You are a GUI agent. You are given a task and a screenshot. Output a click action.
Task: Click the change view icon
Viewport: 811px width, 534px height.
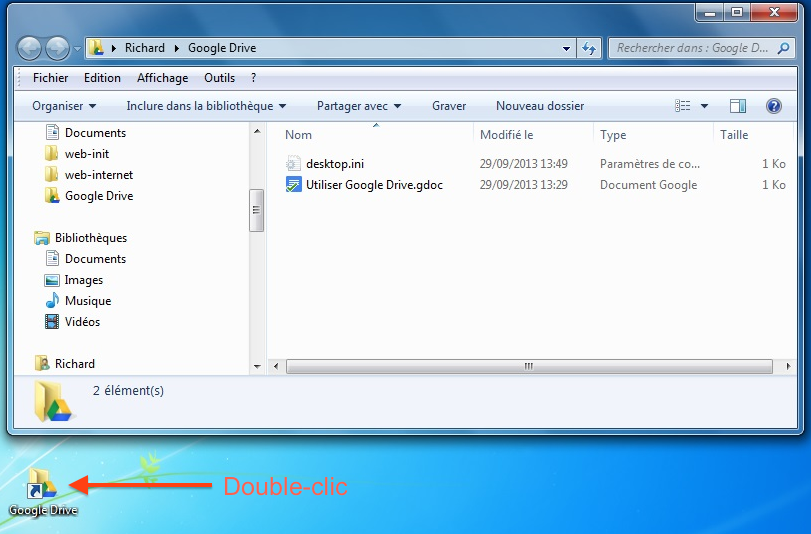(684, 106)
